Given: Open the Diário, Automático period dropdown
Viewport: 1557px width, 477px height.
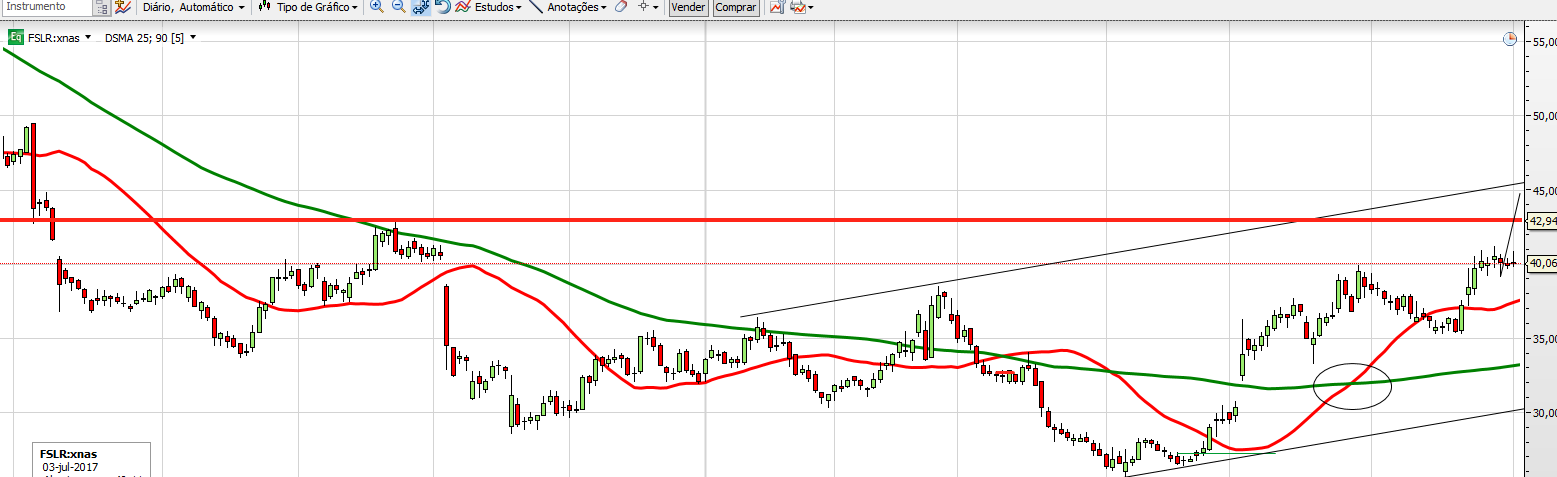Looking at the screenshot, I should point(193,7).
